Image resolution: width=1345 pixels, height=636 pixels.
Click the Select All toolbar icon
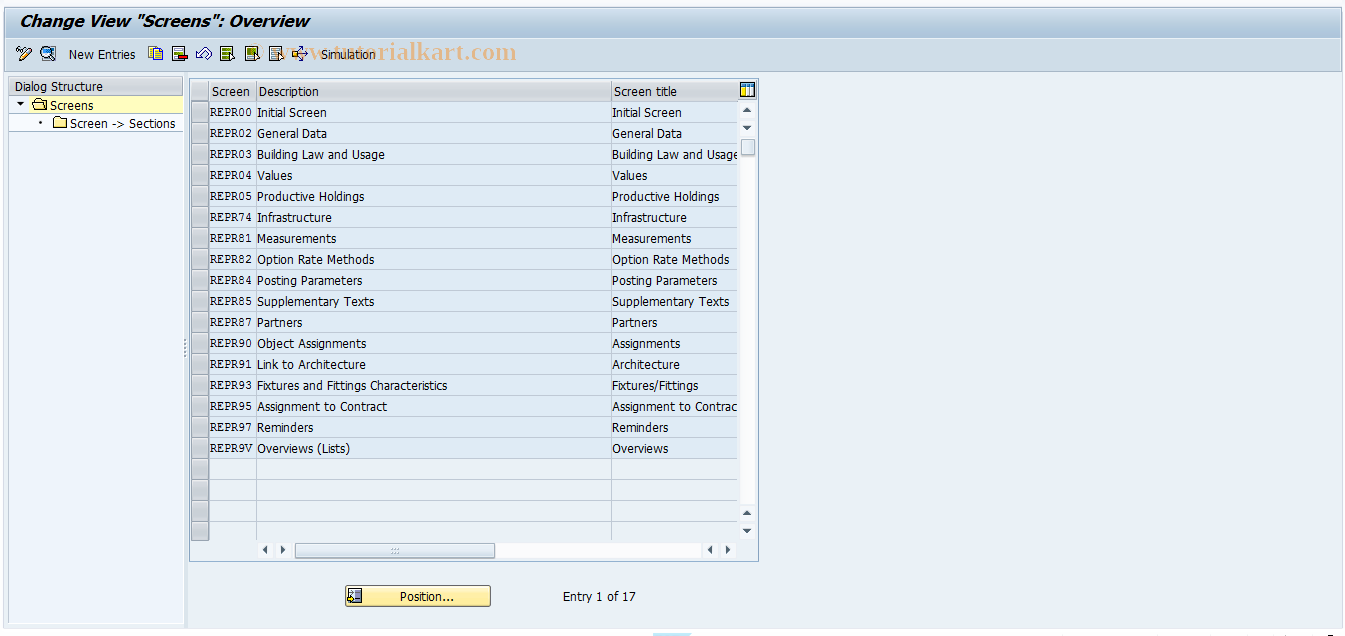click(228, 54)
